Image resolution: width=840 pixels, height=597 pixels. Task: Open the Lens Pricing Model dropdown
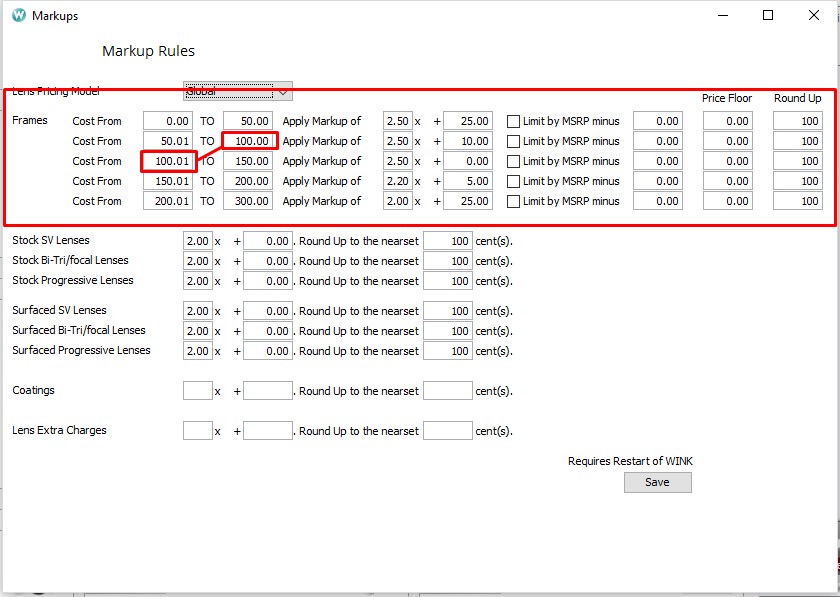(x=284, y=90)
